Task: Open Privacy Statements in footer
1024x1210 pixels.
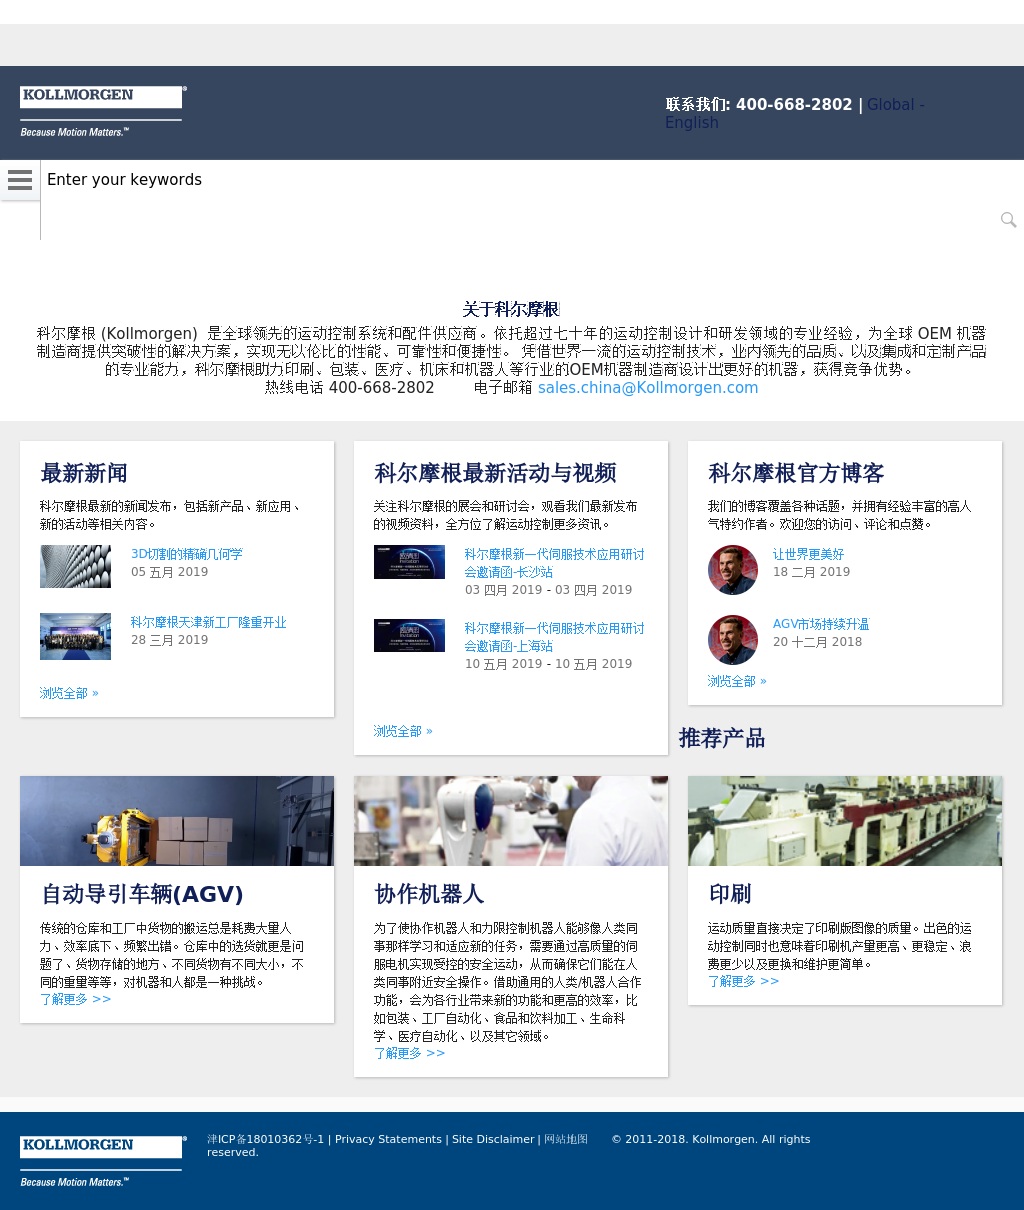Action: click(388, 1139)
